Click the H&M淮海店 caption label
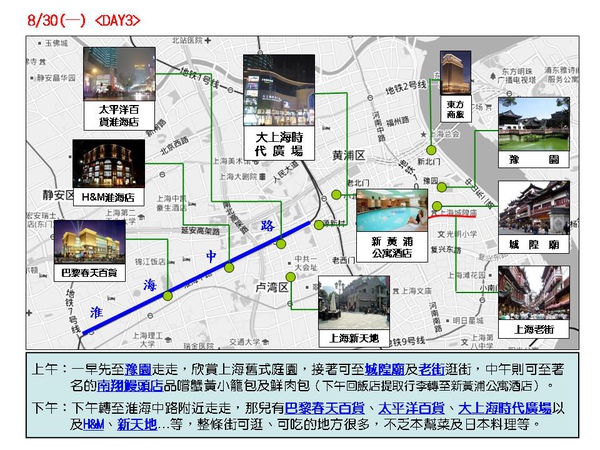Screen dimensions: 600x450 pos(108,197)
